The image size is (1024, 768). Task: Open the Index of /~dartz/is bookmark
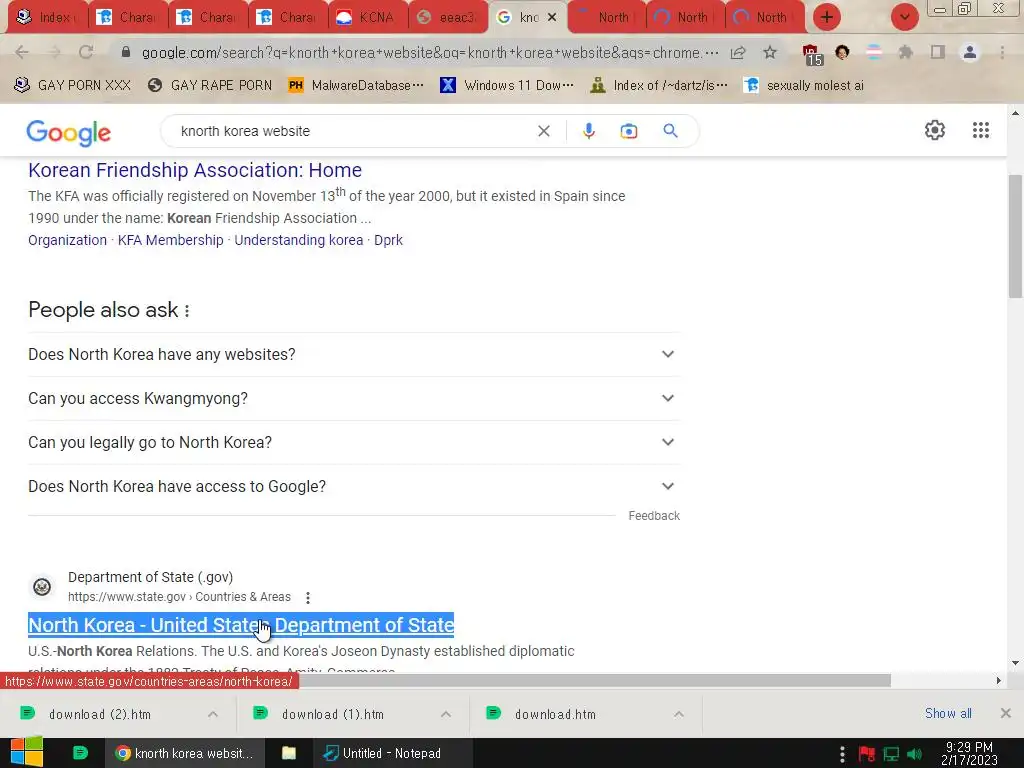click(659, 86)
